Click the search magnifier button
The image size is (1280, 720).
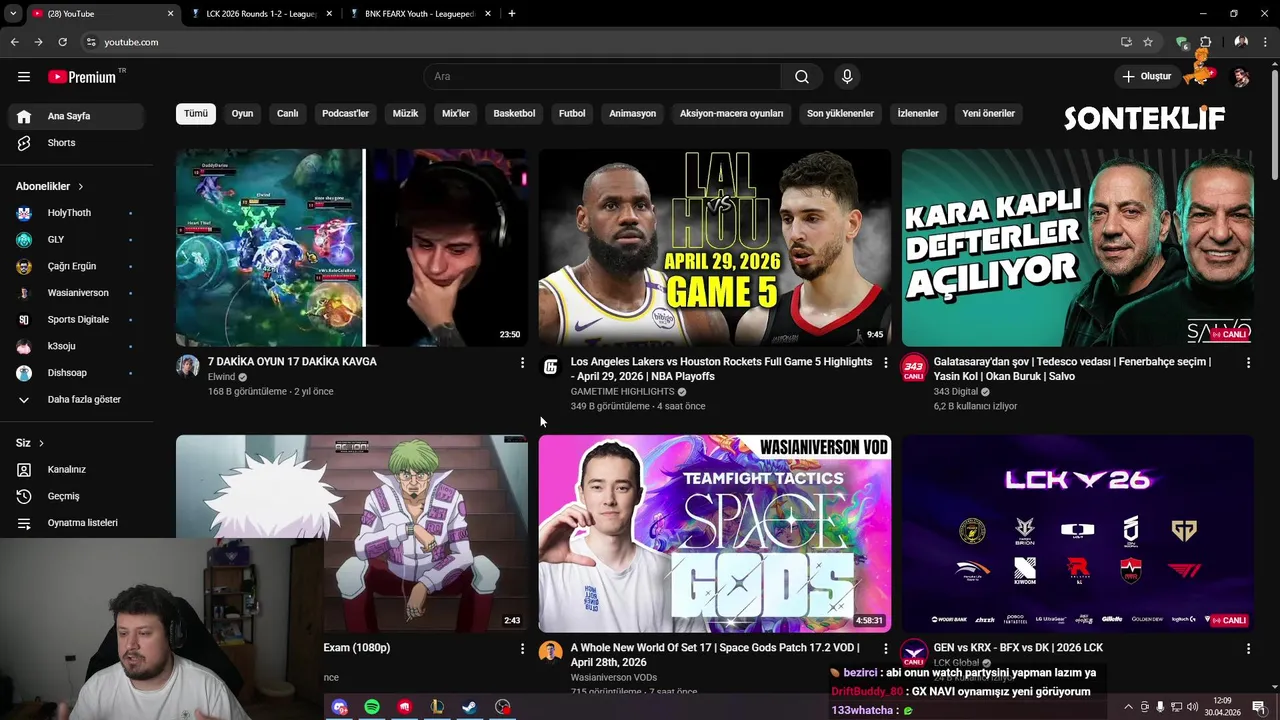pos(802,77)
